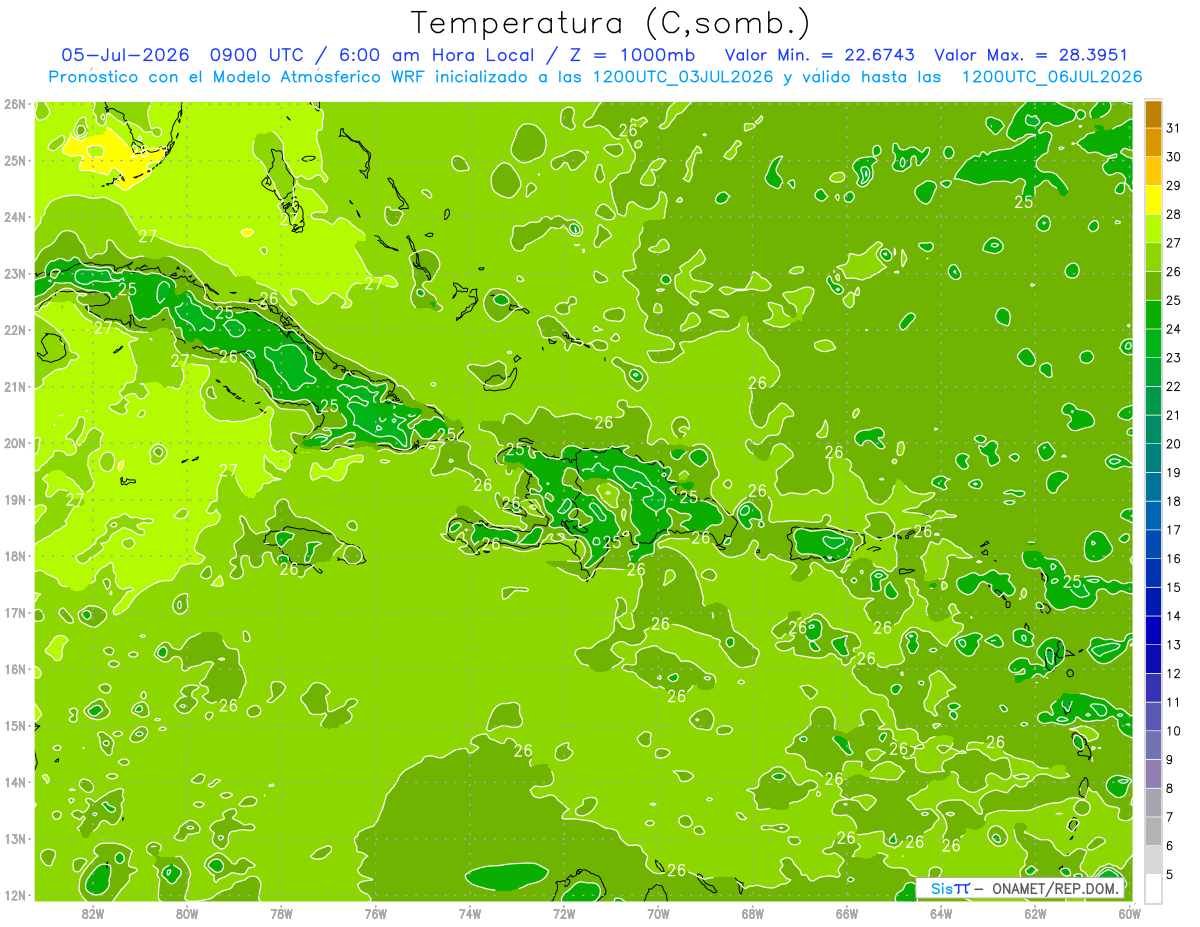Click the 68W longitude label
This screenshot has width=1200, height=927.
point(753,913)
